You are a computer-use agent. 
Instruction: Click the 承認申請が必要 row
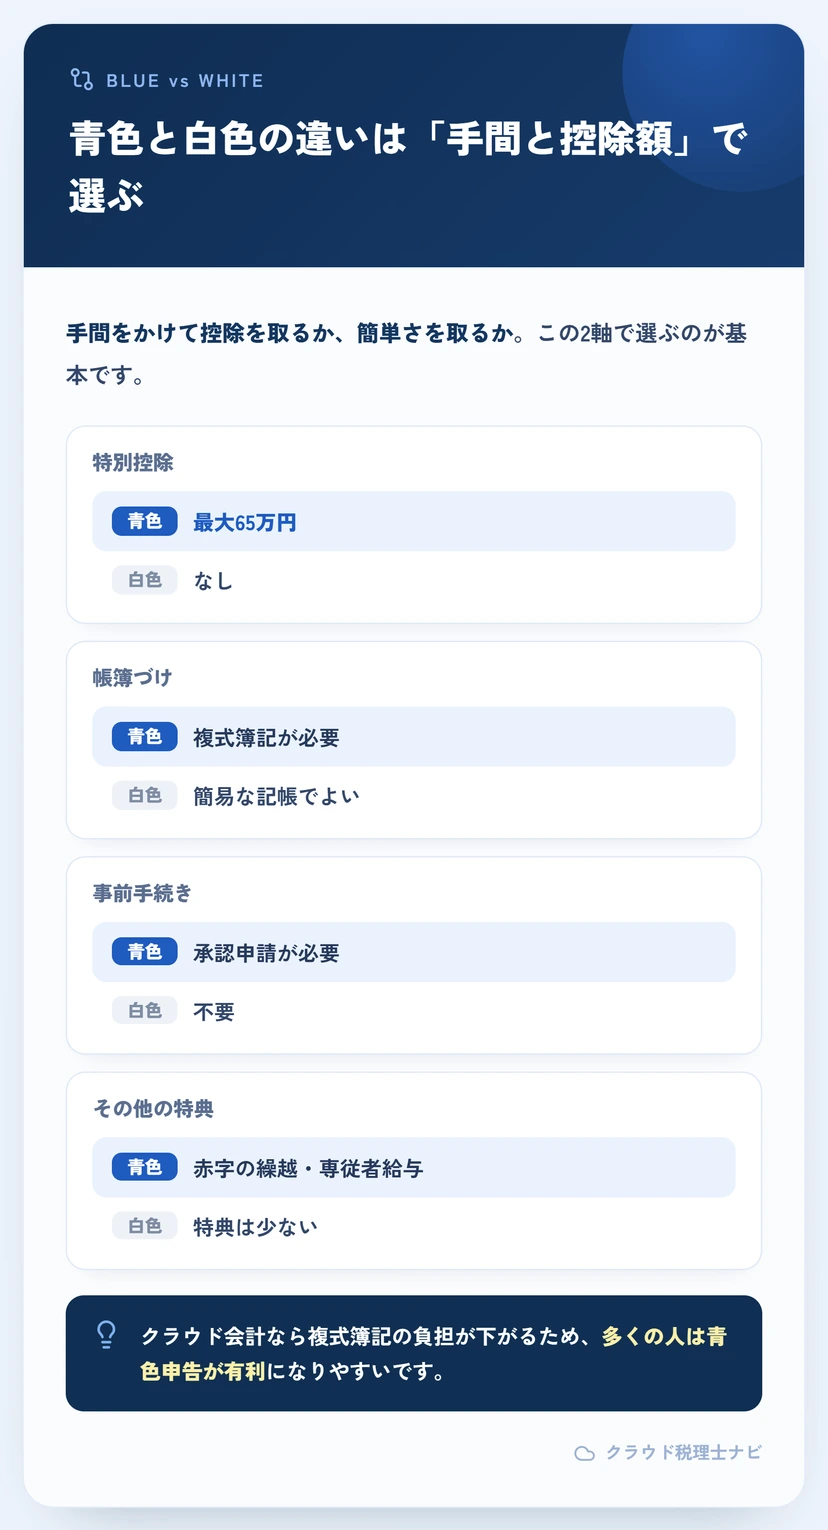414,952
